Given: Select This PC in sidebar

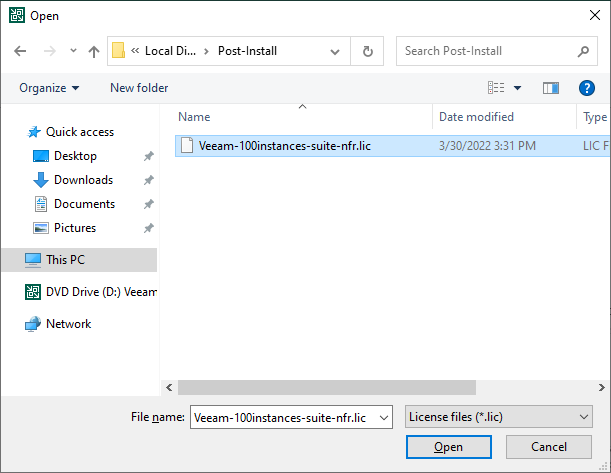Looking at the screenshot, I should click(79, 260).
